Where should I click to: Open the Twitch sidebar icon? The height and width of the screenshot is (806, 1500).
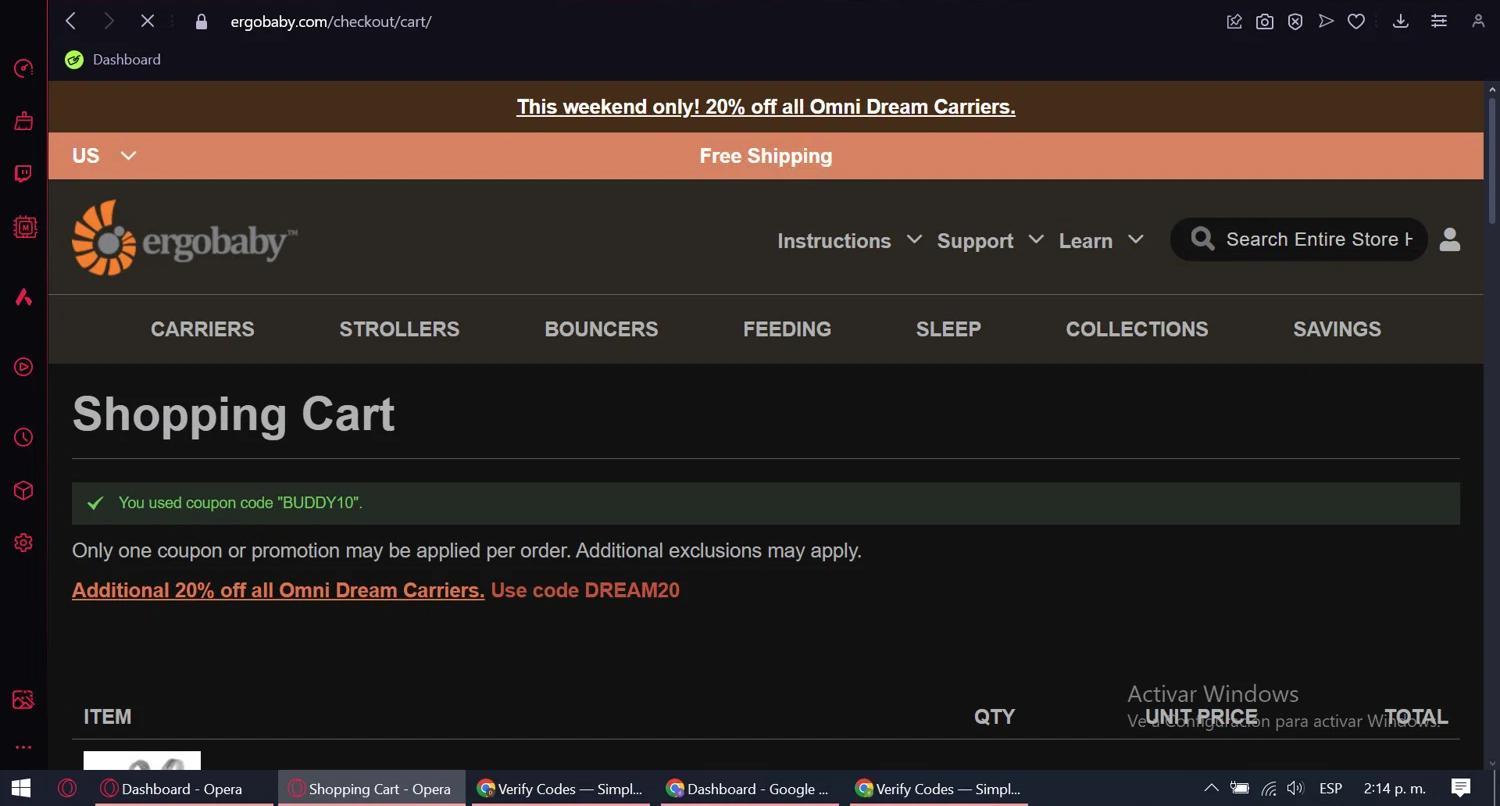click(24, 174)
